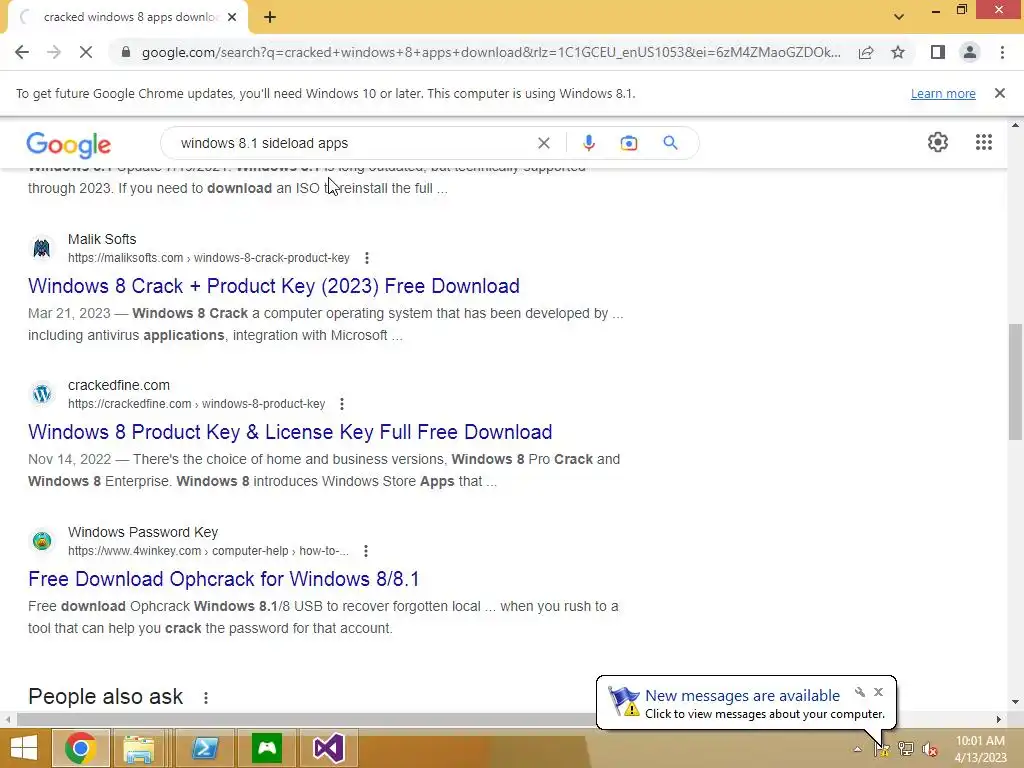Bookmark this page with the star
1024x768 pixels.
pyautogui.click(x=898, y=52)
